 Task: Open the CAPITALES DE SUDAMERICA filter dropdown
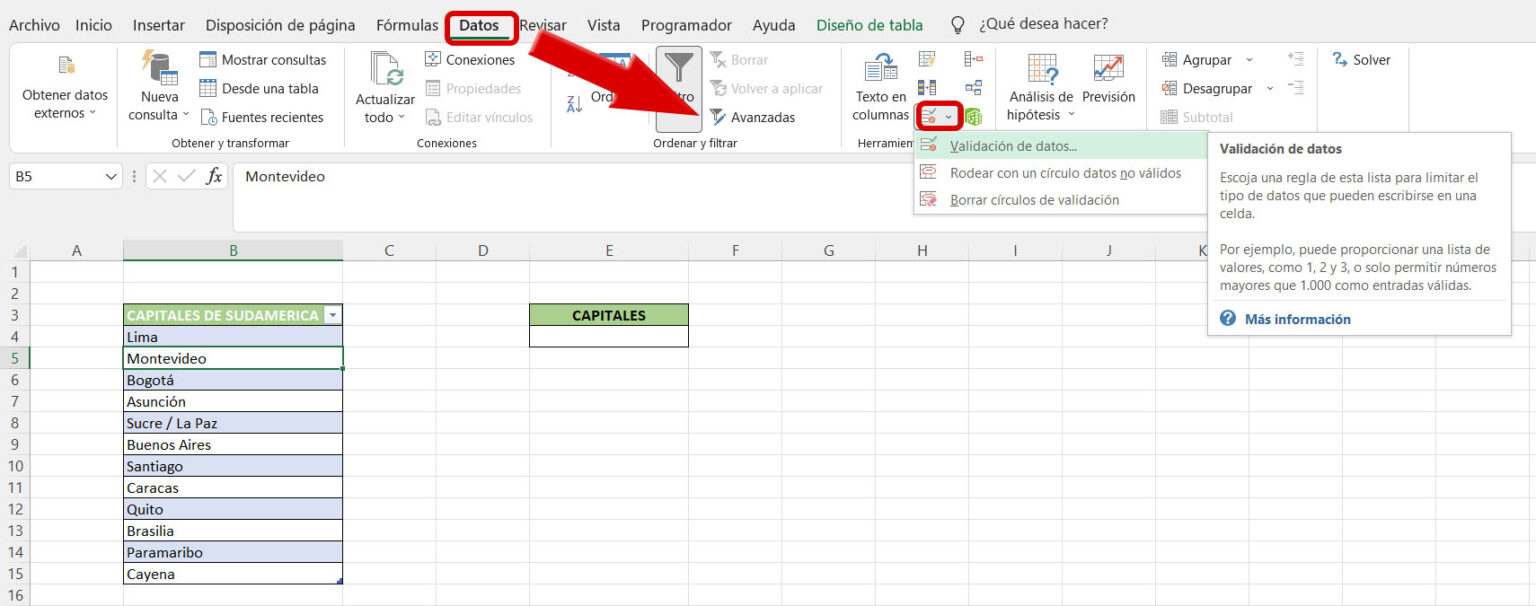pos(332,314)
